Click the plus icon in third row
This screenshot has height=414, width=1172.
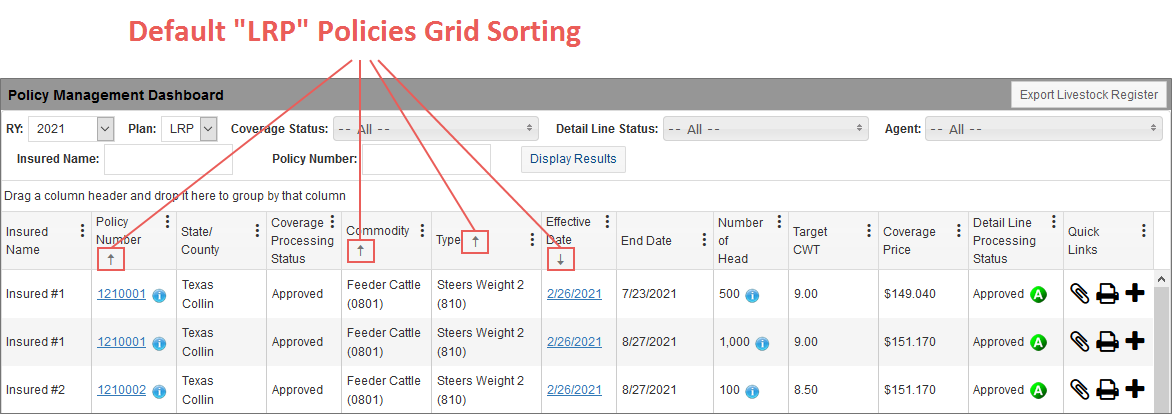(x=1134, y=389)
